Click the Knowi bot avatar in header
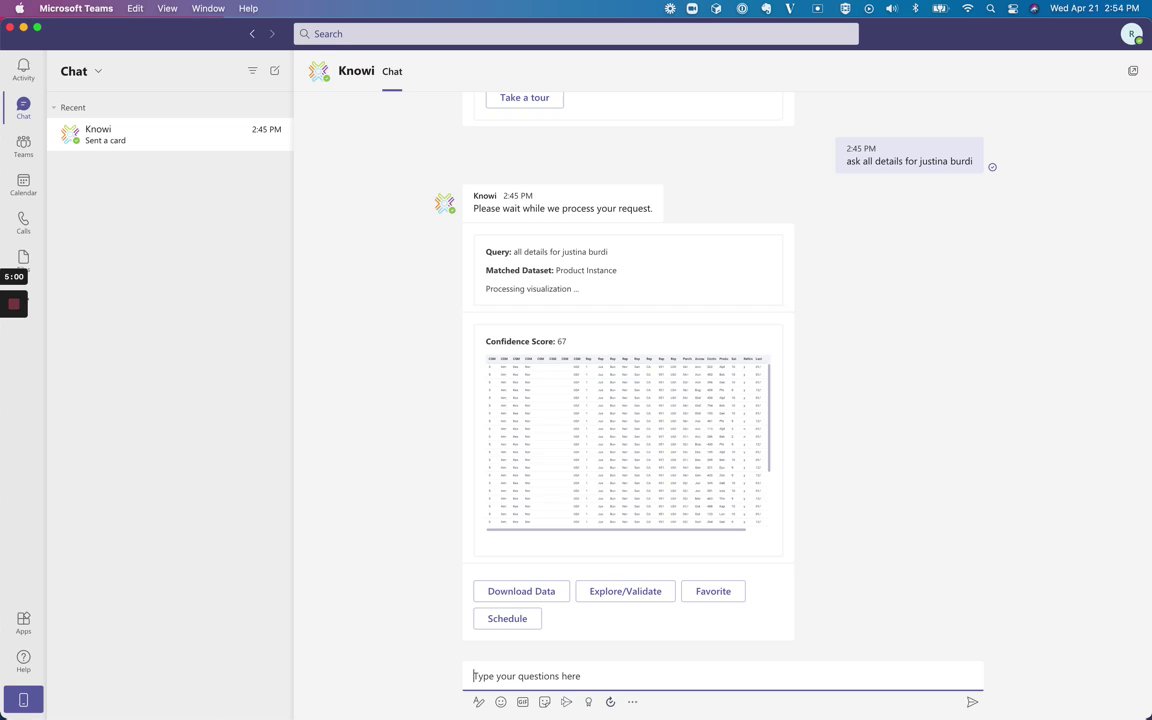The height and width of the screenshot is (720, 1152). (x=319, y=71)
